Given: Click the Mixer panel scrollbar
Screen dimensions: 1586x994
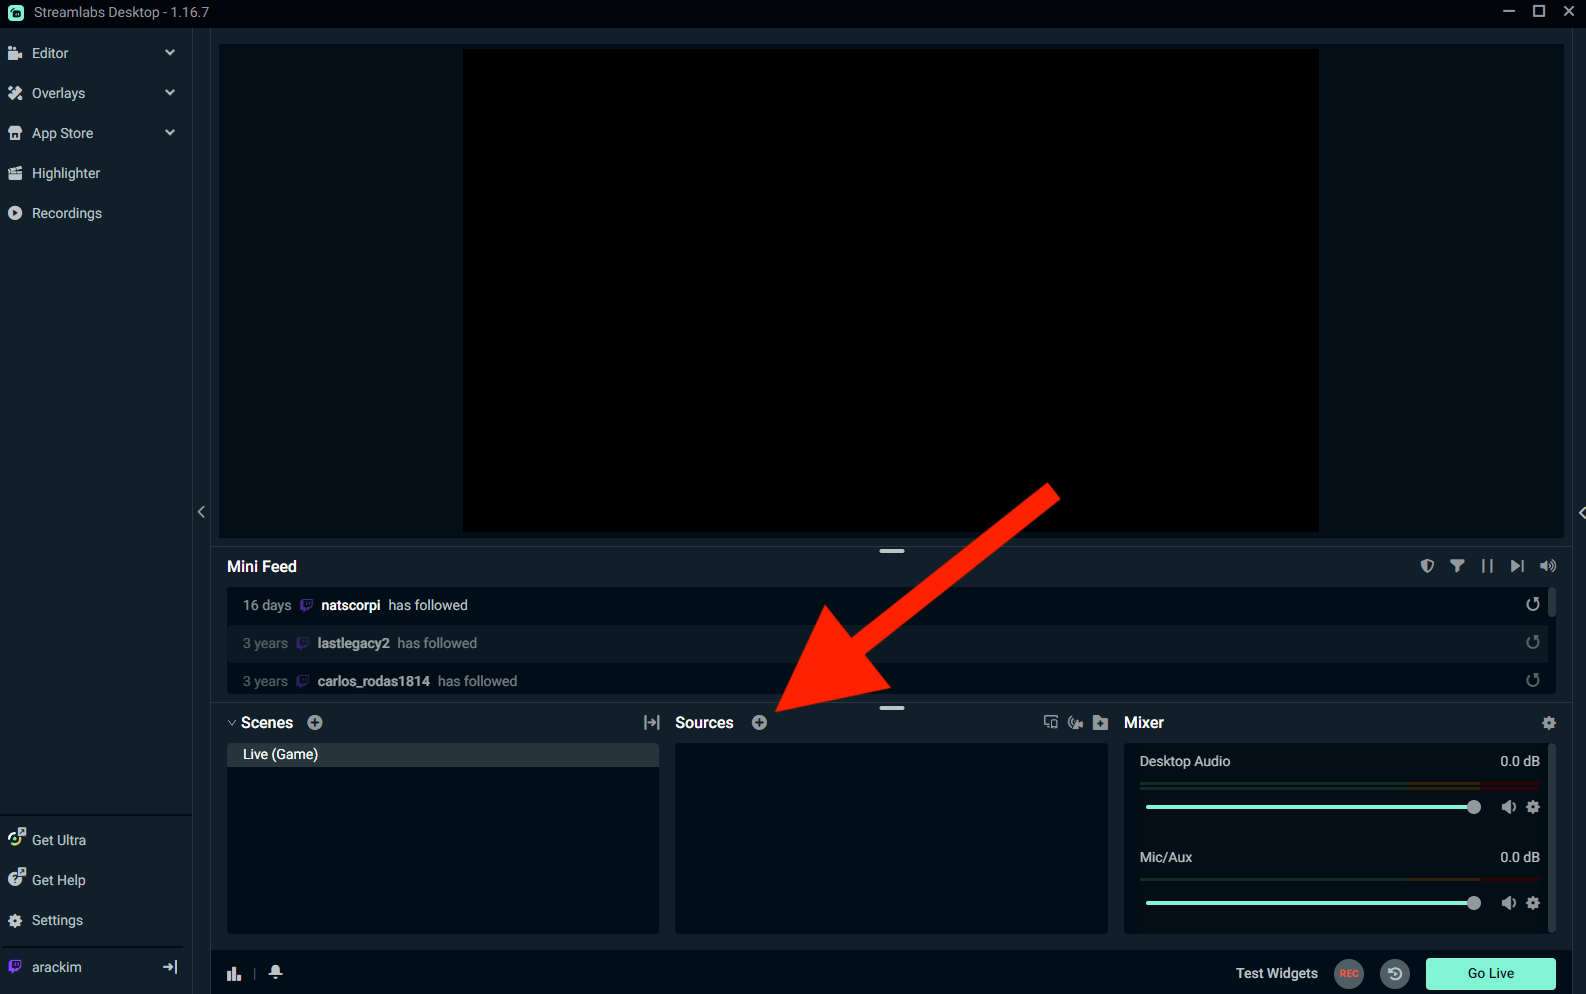Looking at the screenshot, I should point(1552,837).
